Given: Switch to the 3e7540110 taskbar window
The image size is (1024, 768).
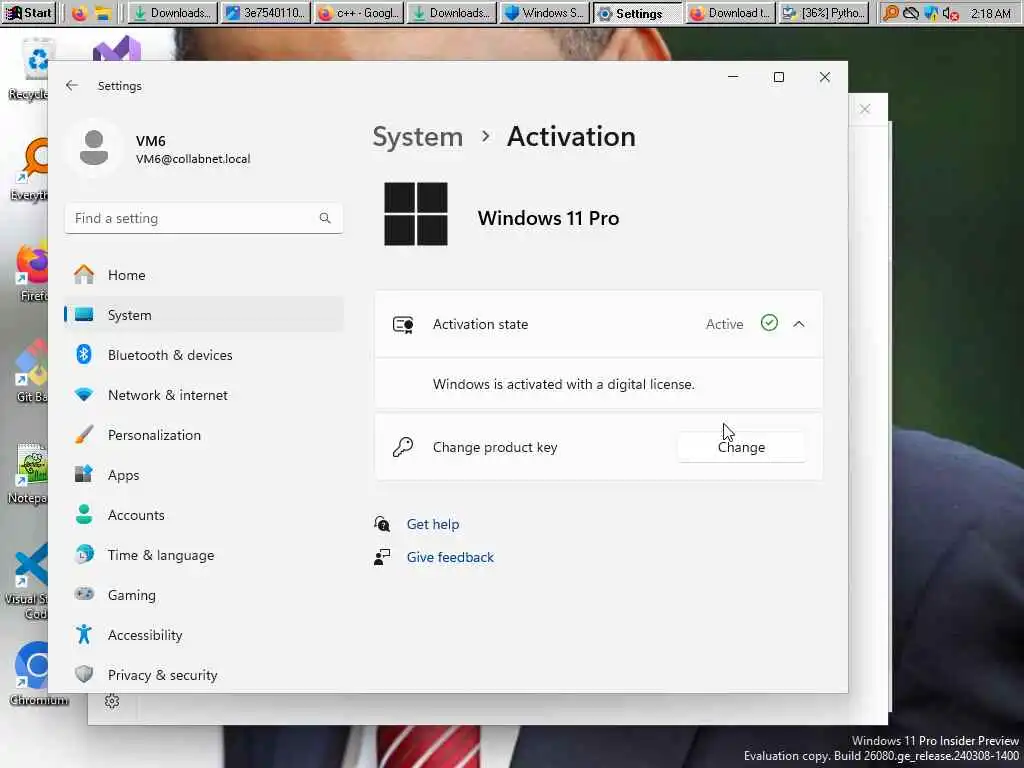Looking at the screenshot, I should tap(264, 13).
